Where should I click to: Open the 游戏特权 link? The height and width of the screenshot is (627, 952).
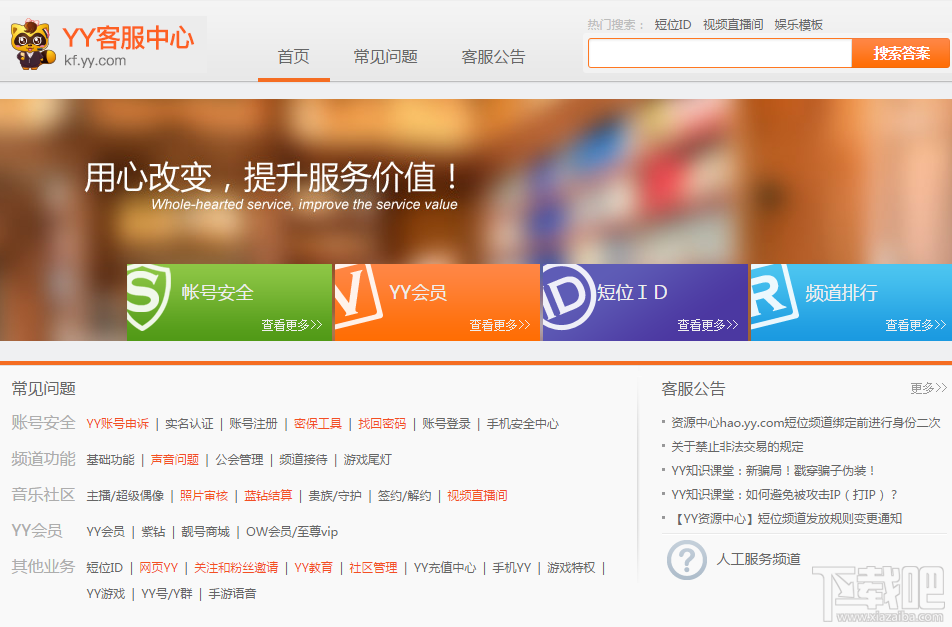pyautogui.click(x=571, y=568)
